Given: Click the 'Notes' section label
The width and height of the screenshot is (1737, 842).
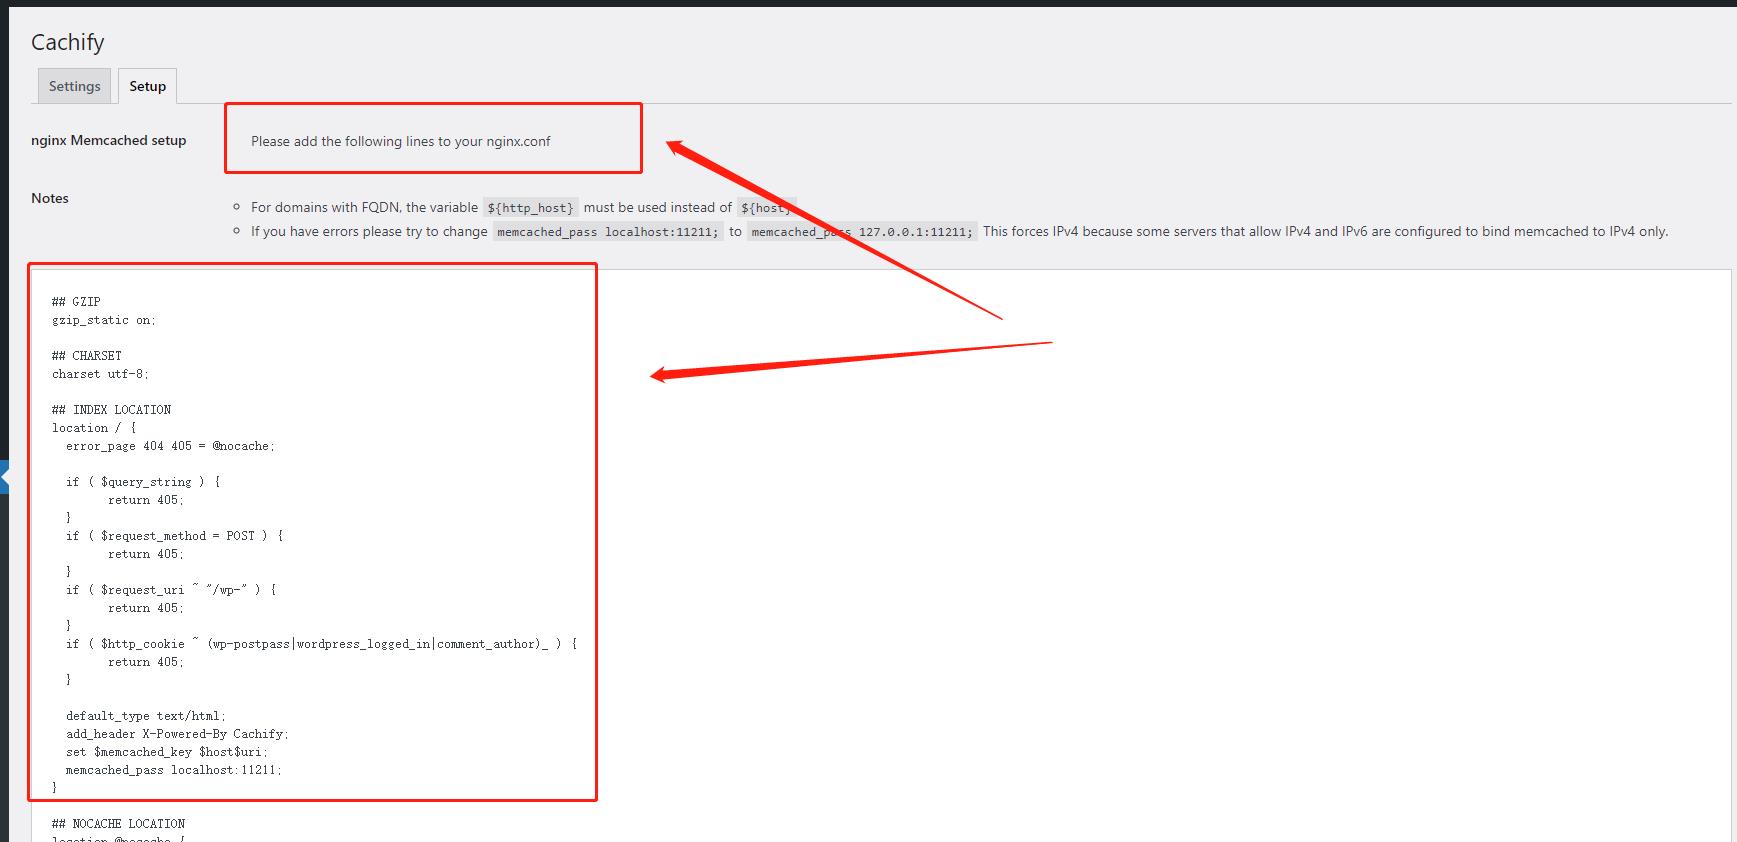Looking at the screenshot, I should (x=50, y=198).
